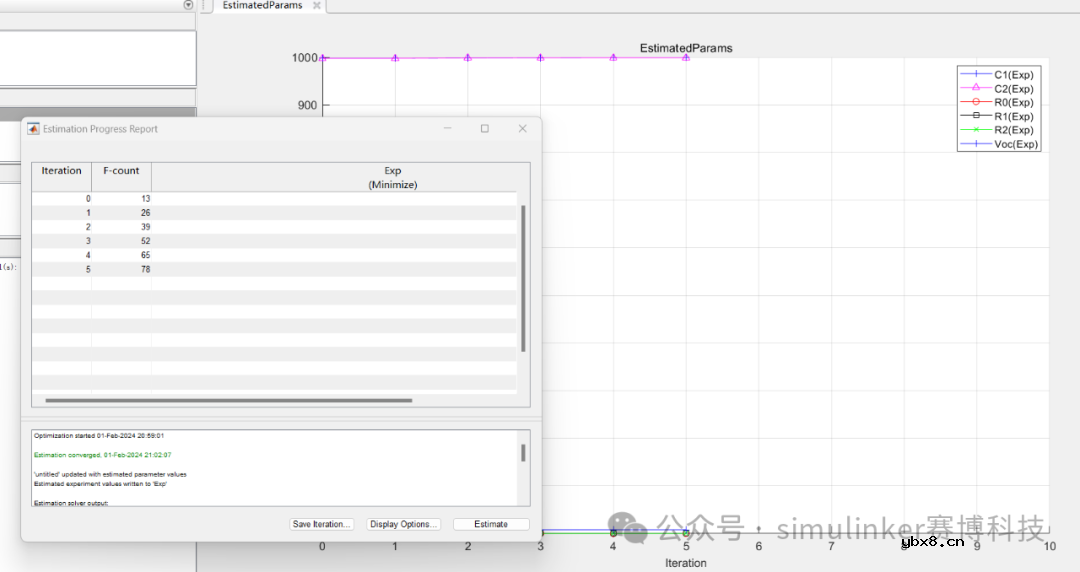Click the EstimatedParams plot title
This screenshot has width=1080, height=572.
point(686,48)
